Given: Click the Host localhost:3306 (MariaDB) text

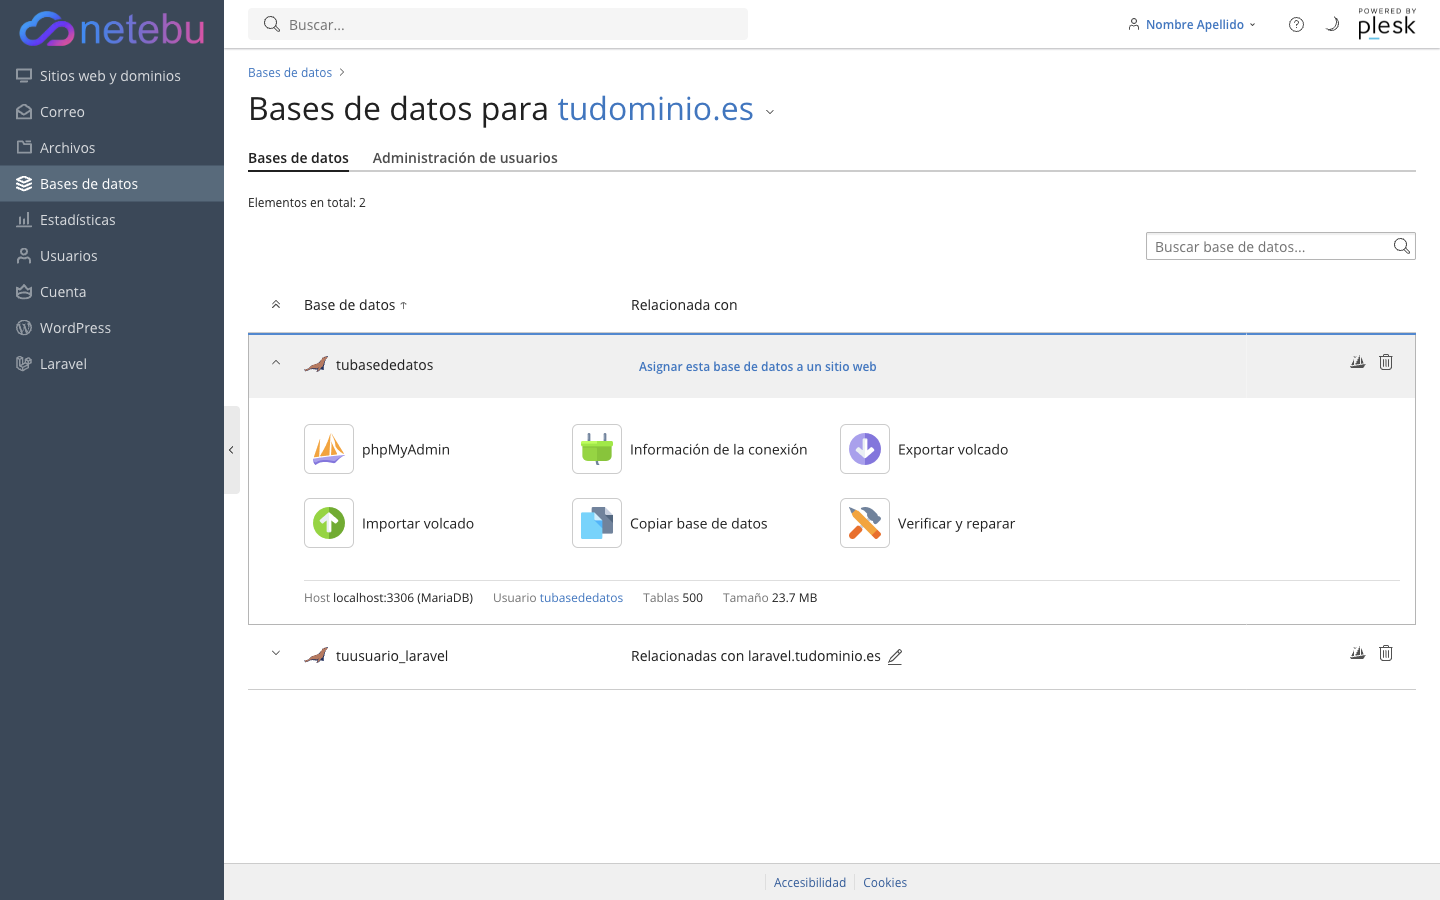Looking at the screenshot, I should pyautogui.click(x=388, y=598).
